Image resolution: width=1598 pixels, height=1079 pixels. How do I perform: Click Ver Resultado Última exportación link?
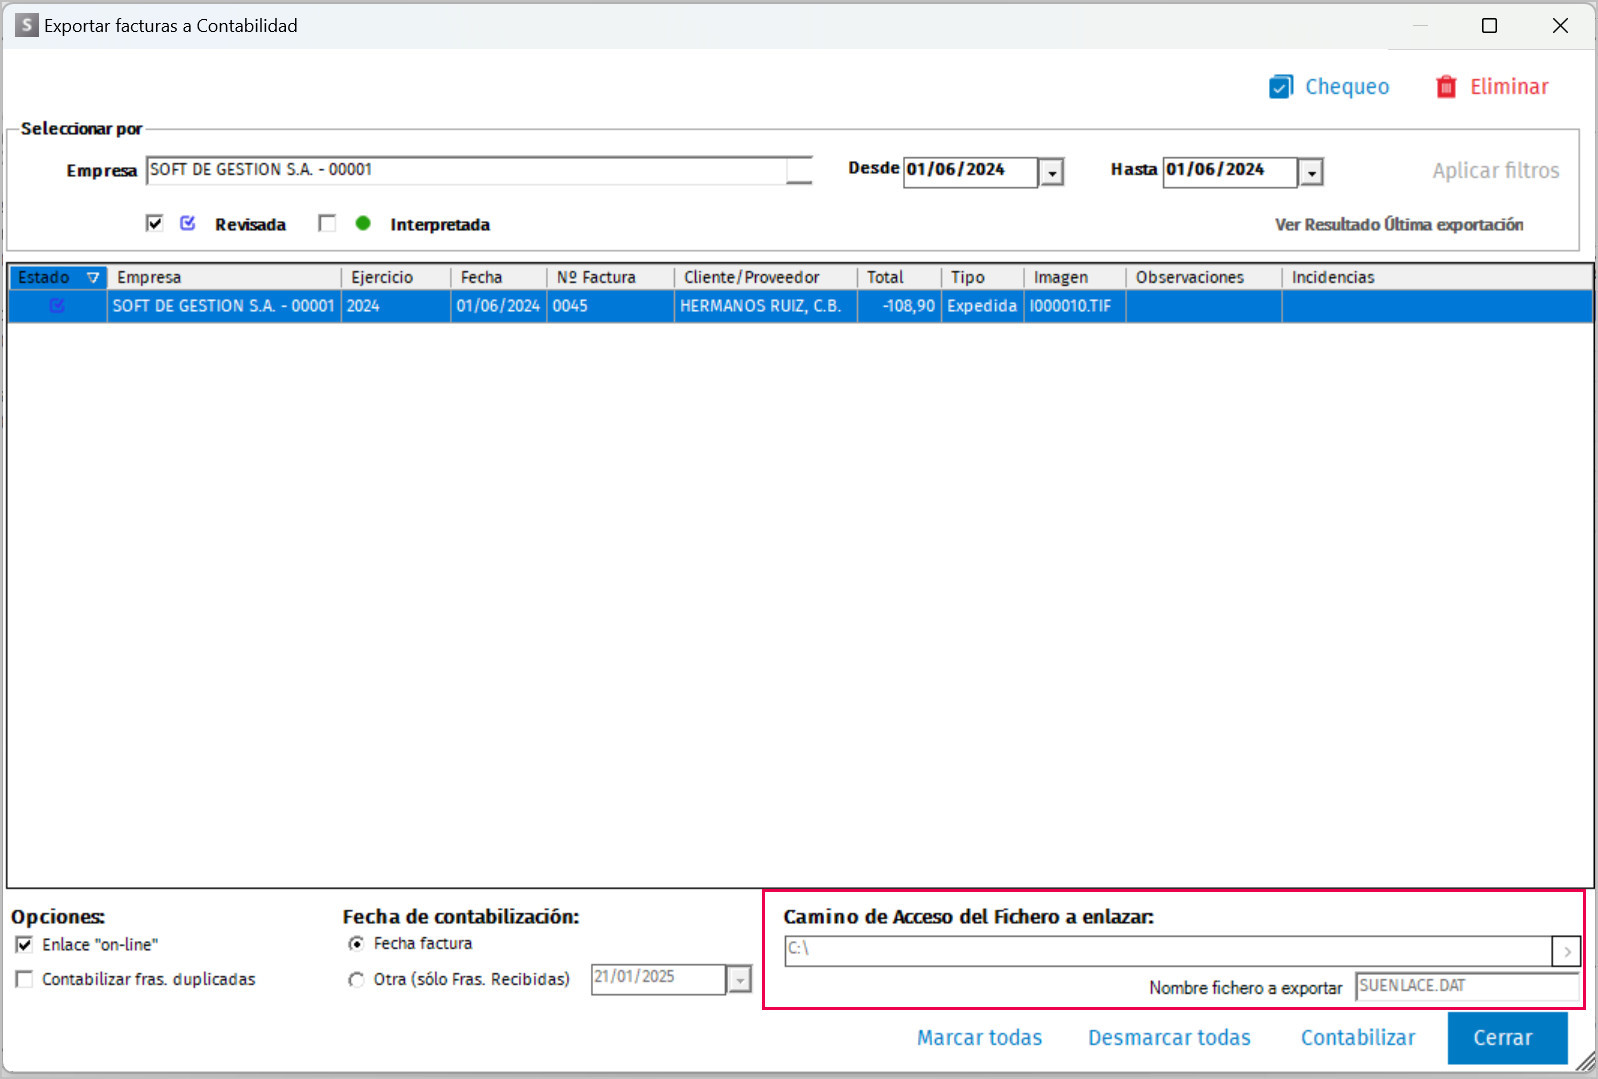click(x=1398, y=225)
